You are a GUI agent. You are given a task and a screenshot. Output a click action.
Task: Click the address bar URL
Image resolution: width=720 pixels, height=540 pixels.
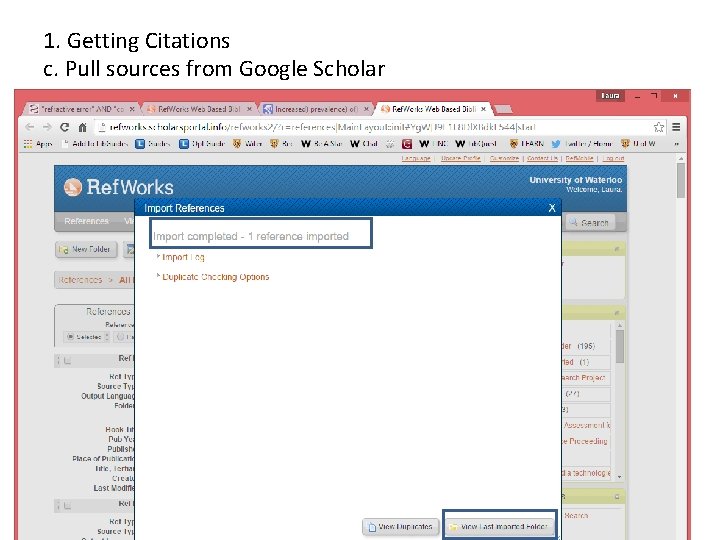322,127
